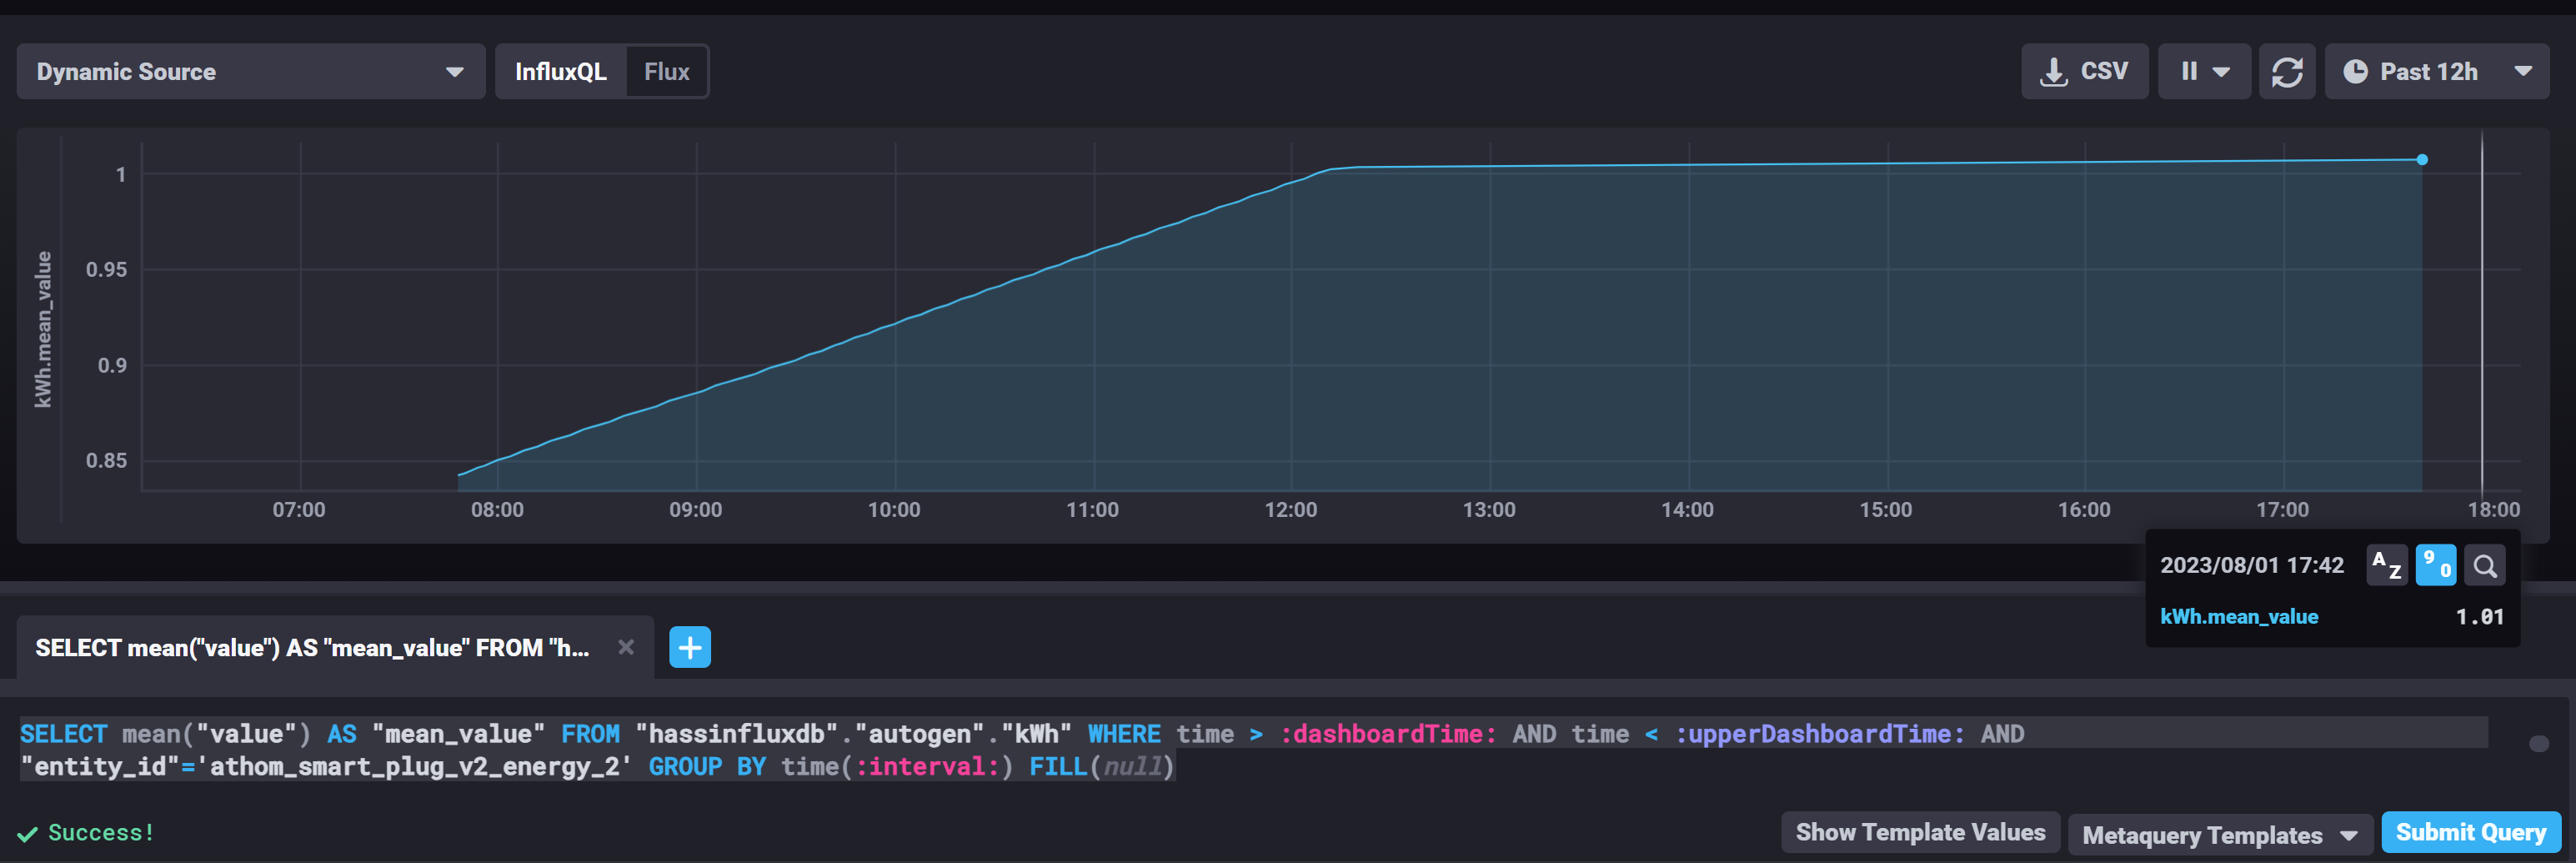Open the Dynamic Source dropdown
This screenshot has width=2576, height=863.
tap(250, 71)
